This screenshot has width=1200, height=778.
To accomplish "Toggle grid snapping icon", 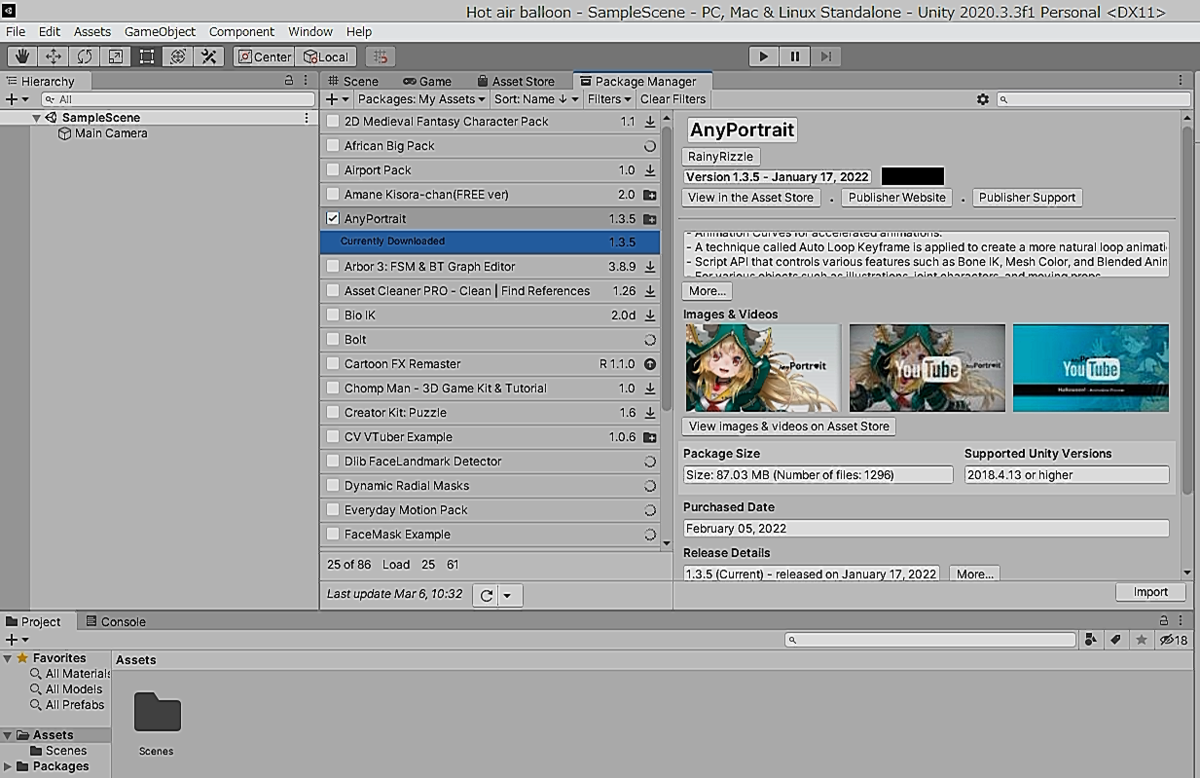I will pos(381,57).
